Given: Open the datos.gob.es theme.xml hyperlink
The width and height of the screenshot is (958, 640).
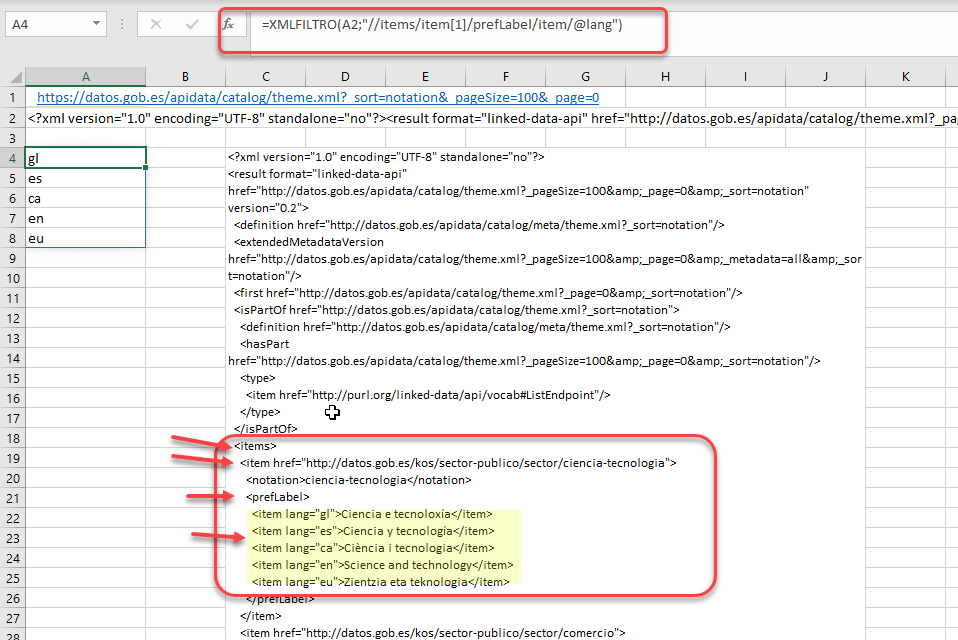Looking at the screenshot, I should pos(318,98).
